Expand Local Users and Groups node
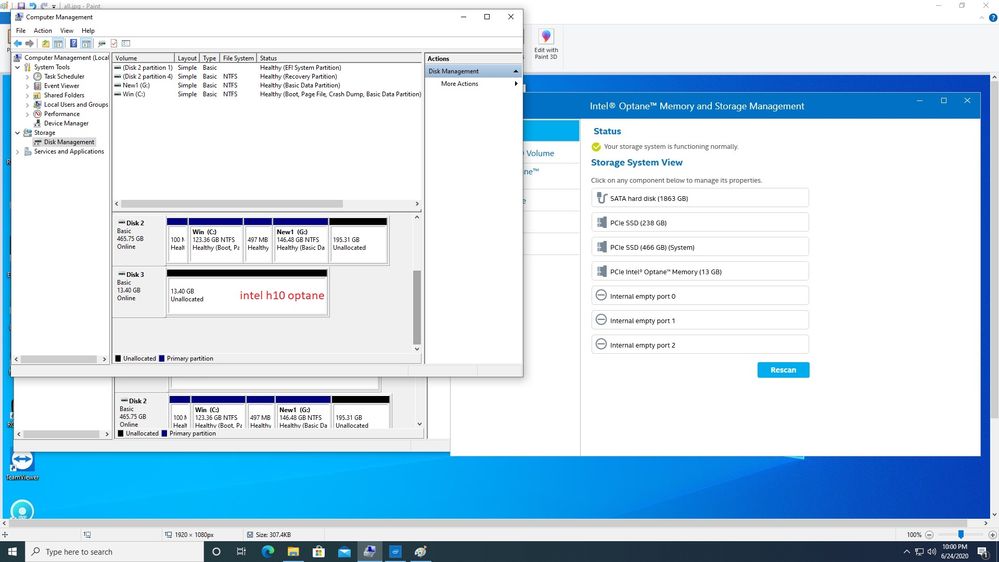Viewport: 999px width, 562px height. (x=27, y=104)
